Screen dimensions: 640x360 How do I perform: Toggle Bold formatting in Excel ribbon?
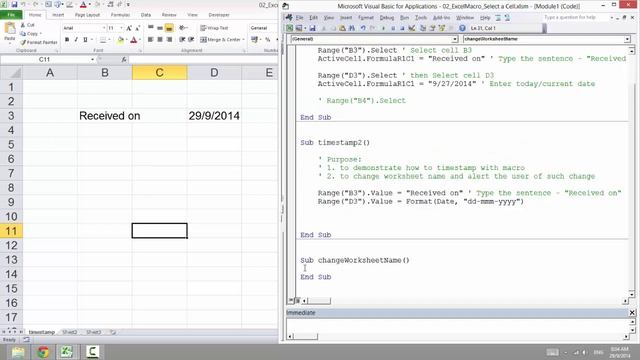(x=67, y=40)
